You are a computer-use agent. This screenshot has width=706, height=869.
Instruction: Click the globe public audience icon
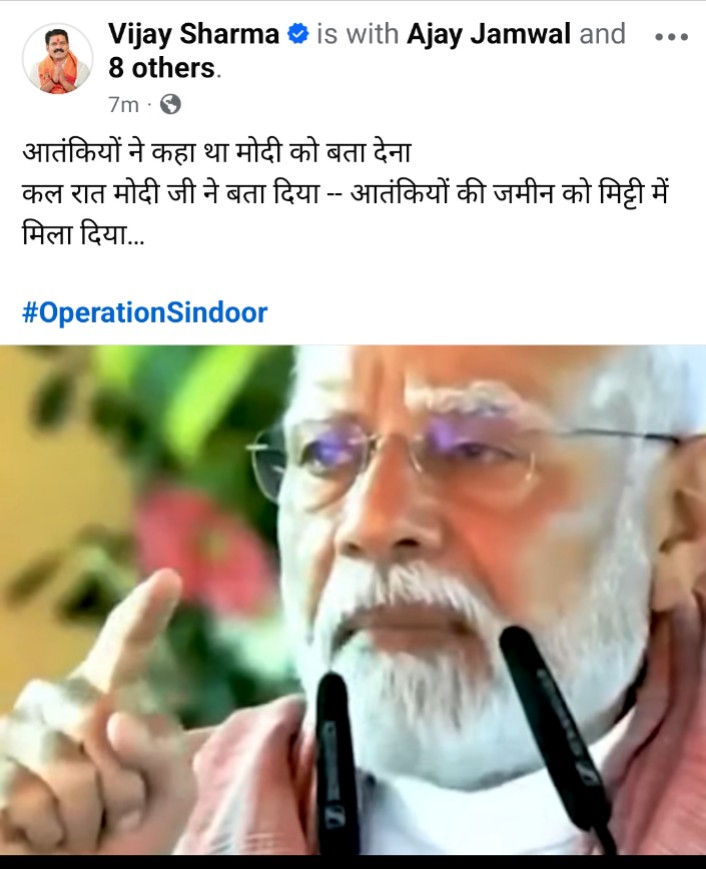tap(170, 104)
